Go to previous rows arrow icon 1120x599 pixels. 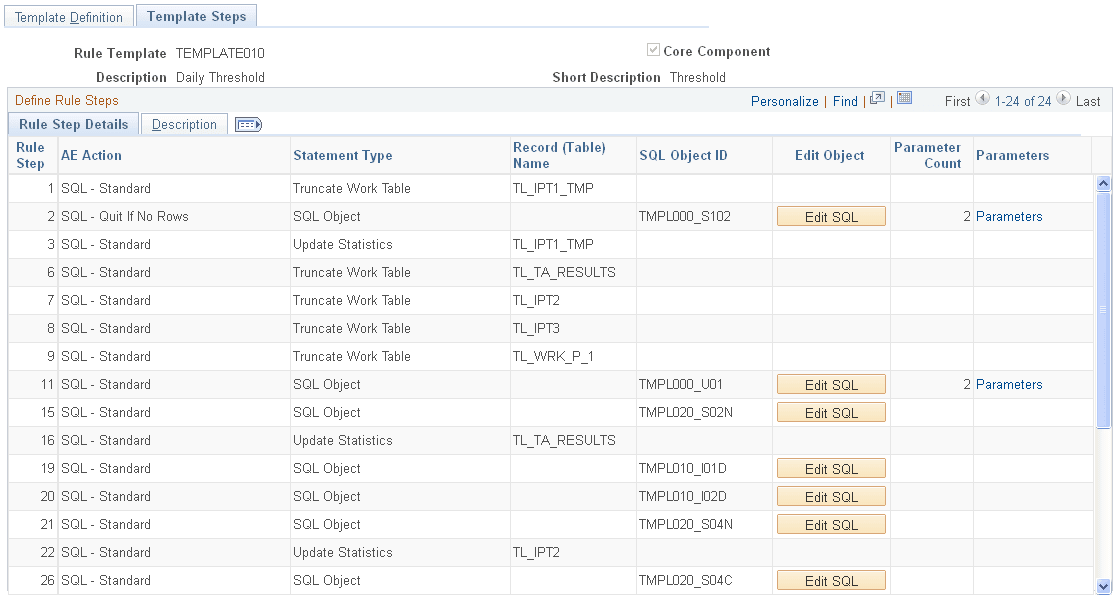(982, 99)
